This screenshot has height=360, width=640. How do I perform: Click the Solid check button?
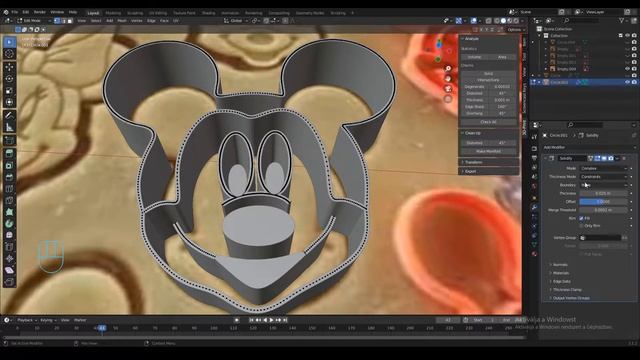pyautogui.click(x=489, y=73)
